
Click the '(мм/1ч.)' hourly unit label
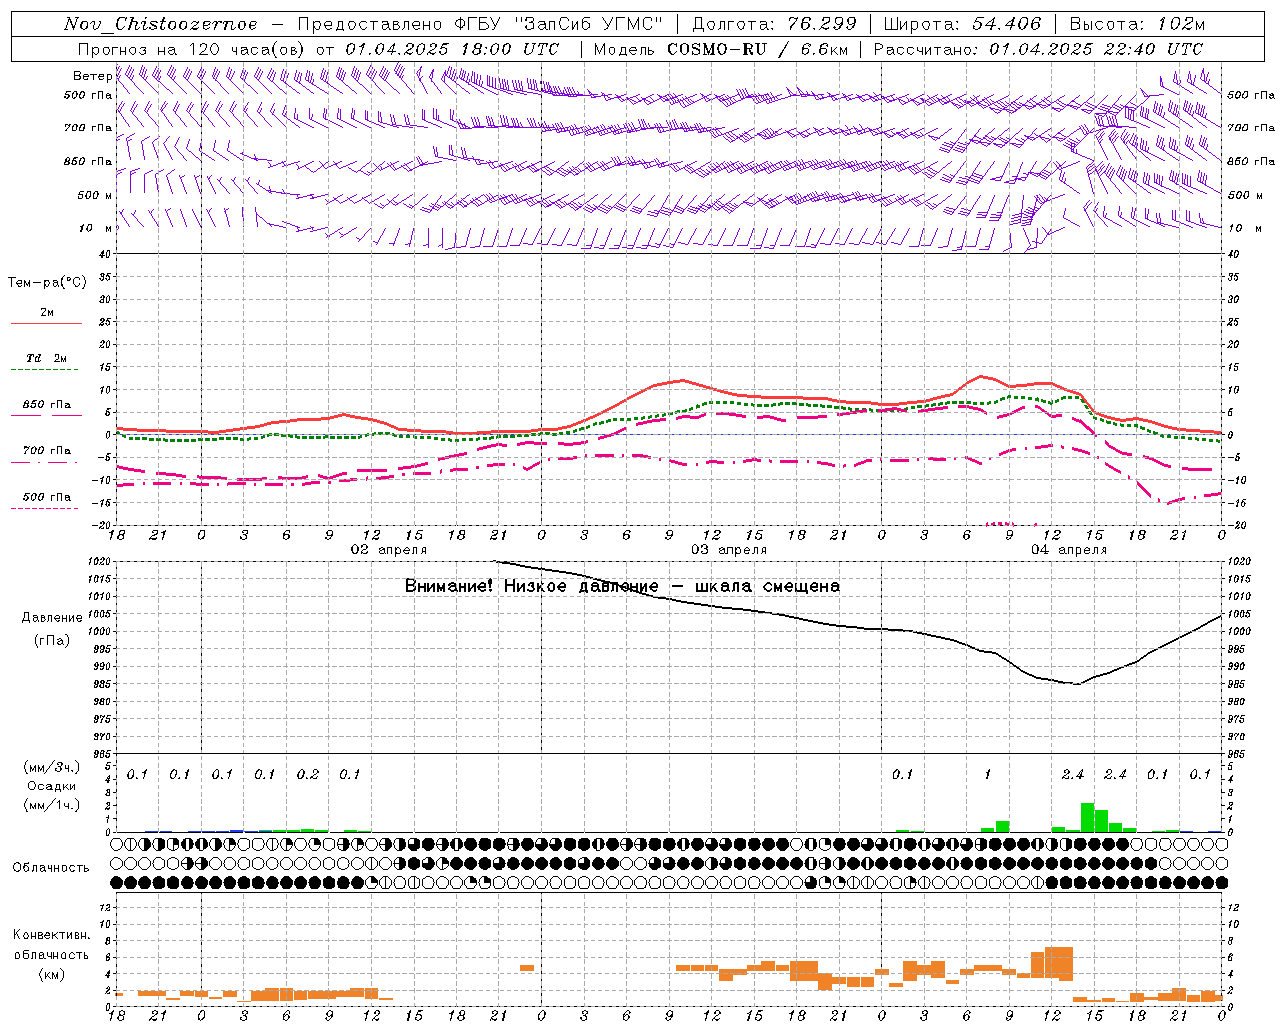(51, 805)
